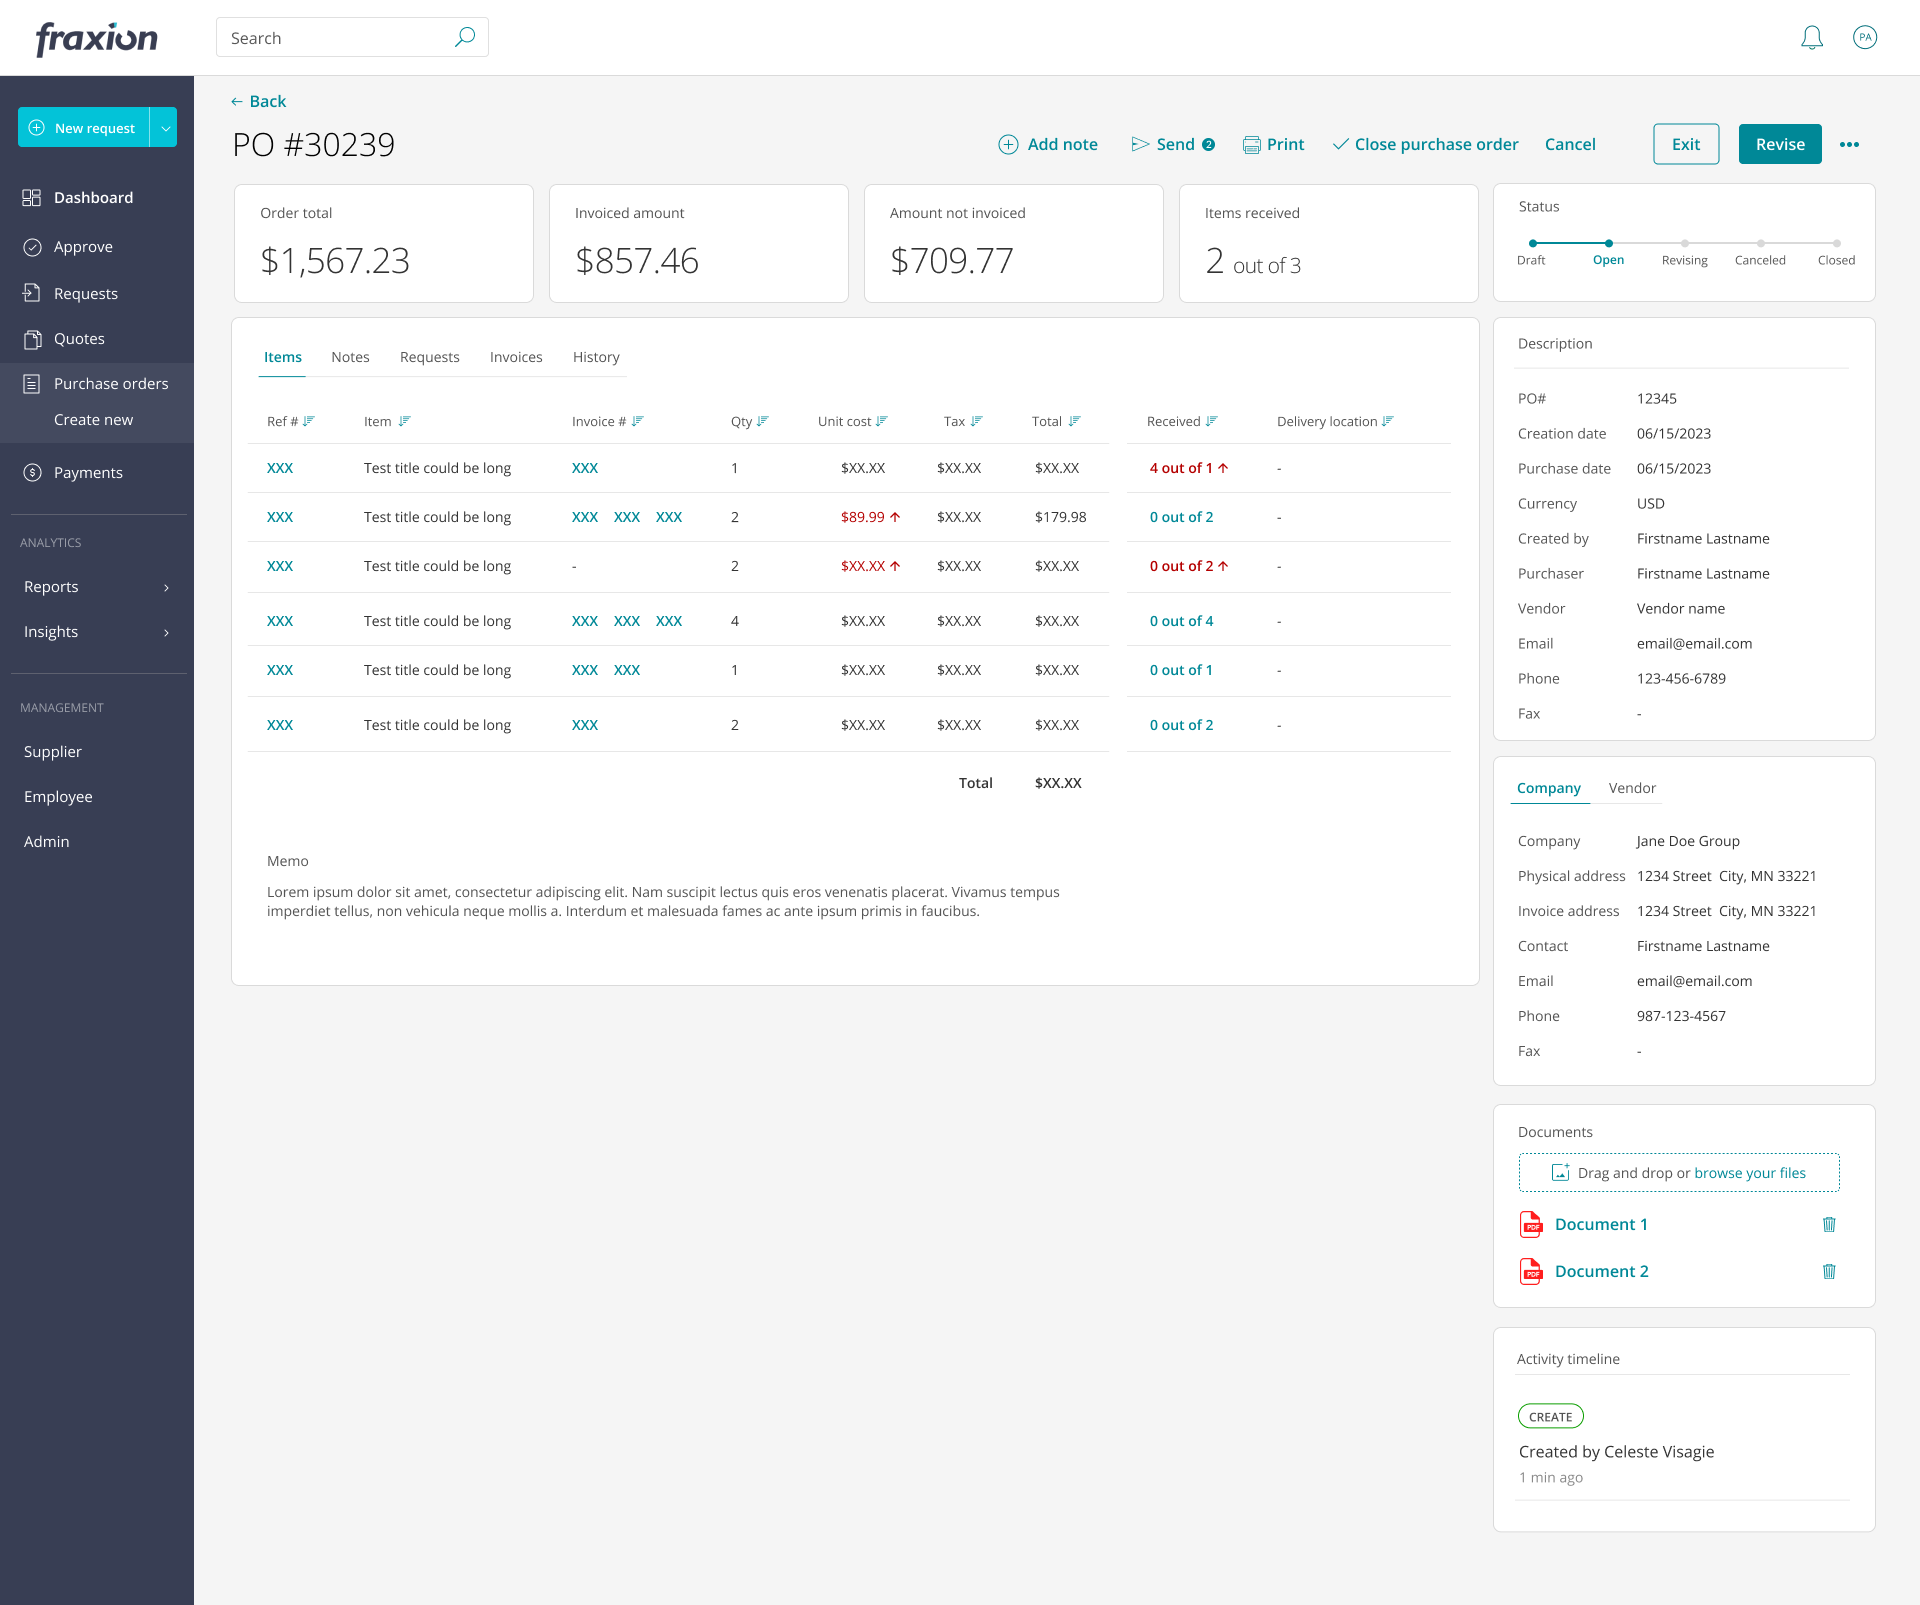Expand the New request dropdown arrow
Viewport: 1920px width, 1605px height.
[165, 128]
